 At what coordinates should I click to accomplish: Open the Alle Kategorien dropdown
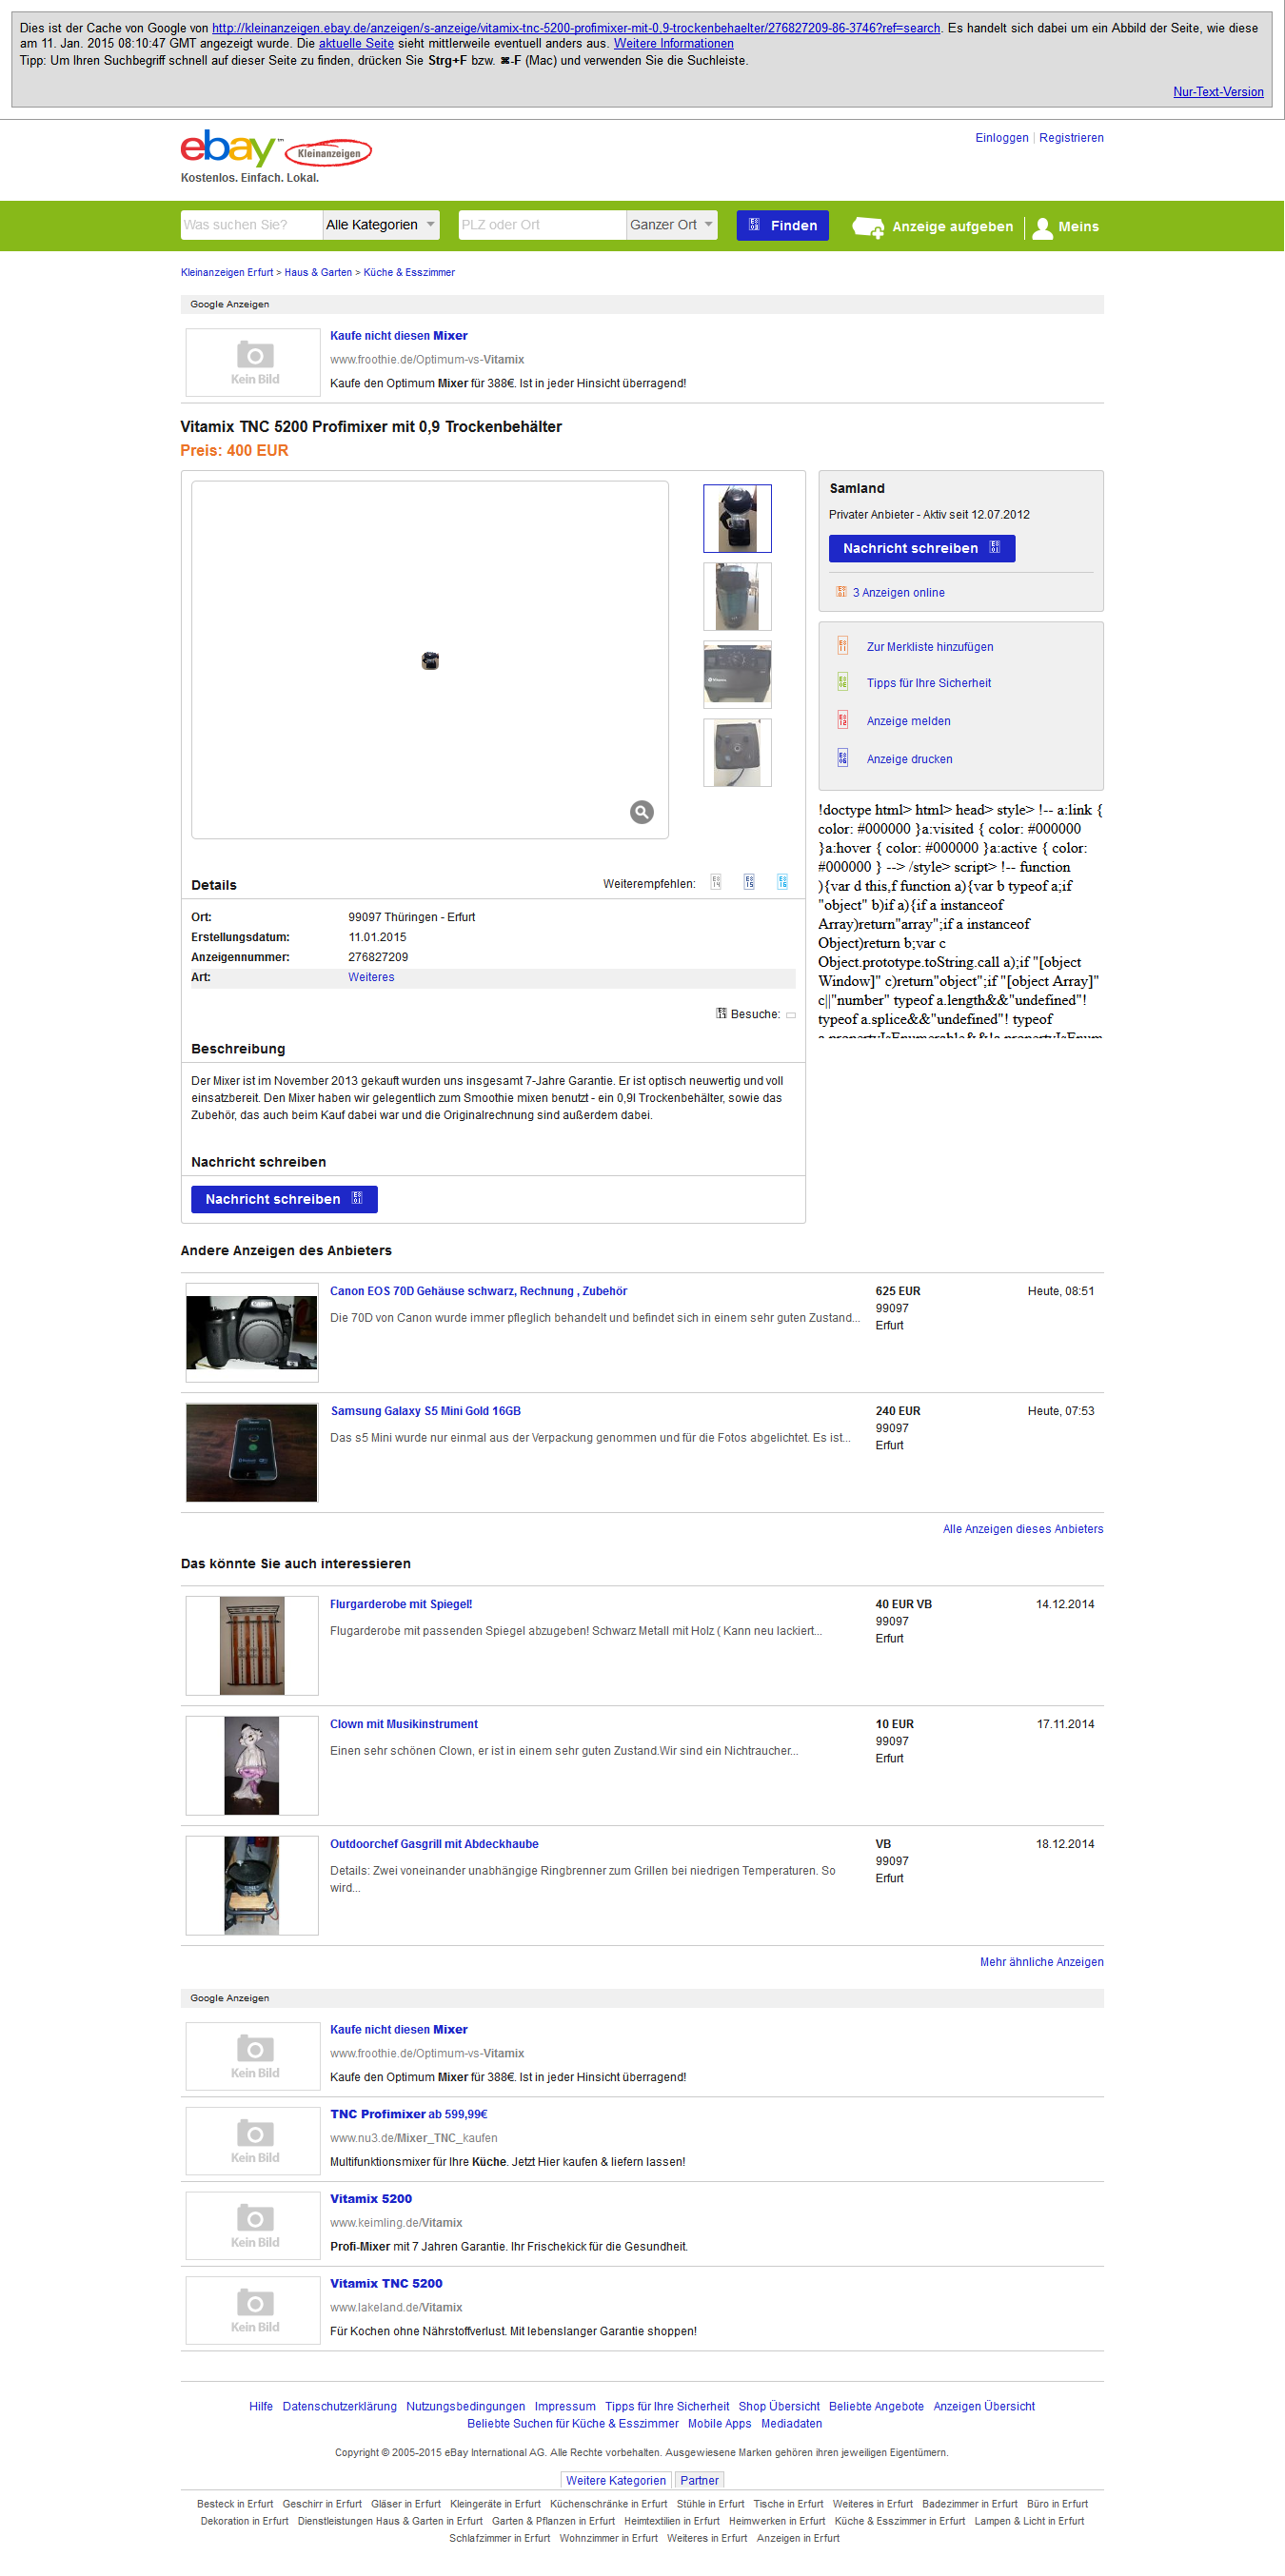click(381, 225)
